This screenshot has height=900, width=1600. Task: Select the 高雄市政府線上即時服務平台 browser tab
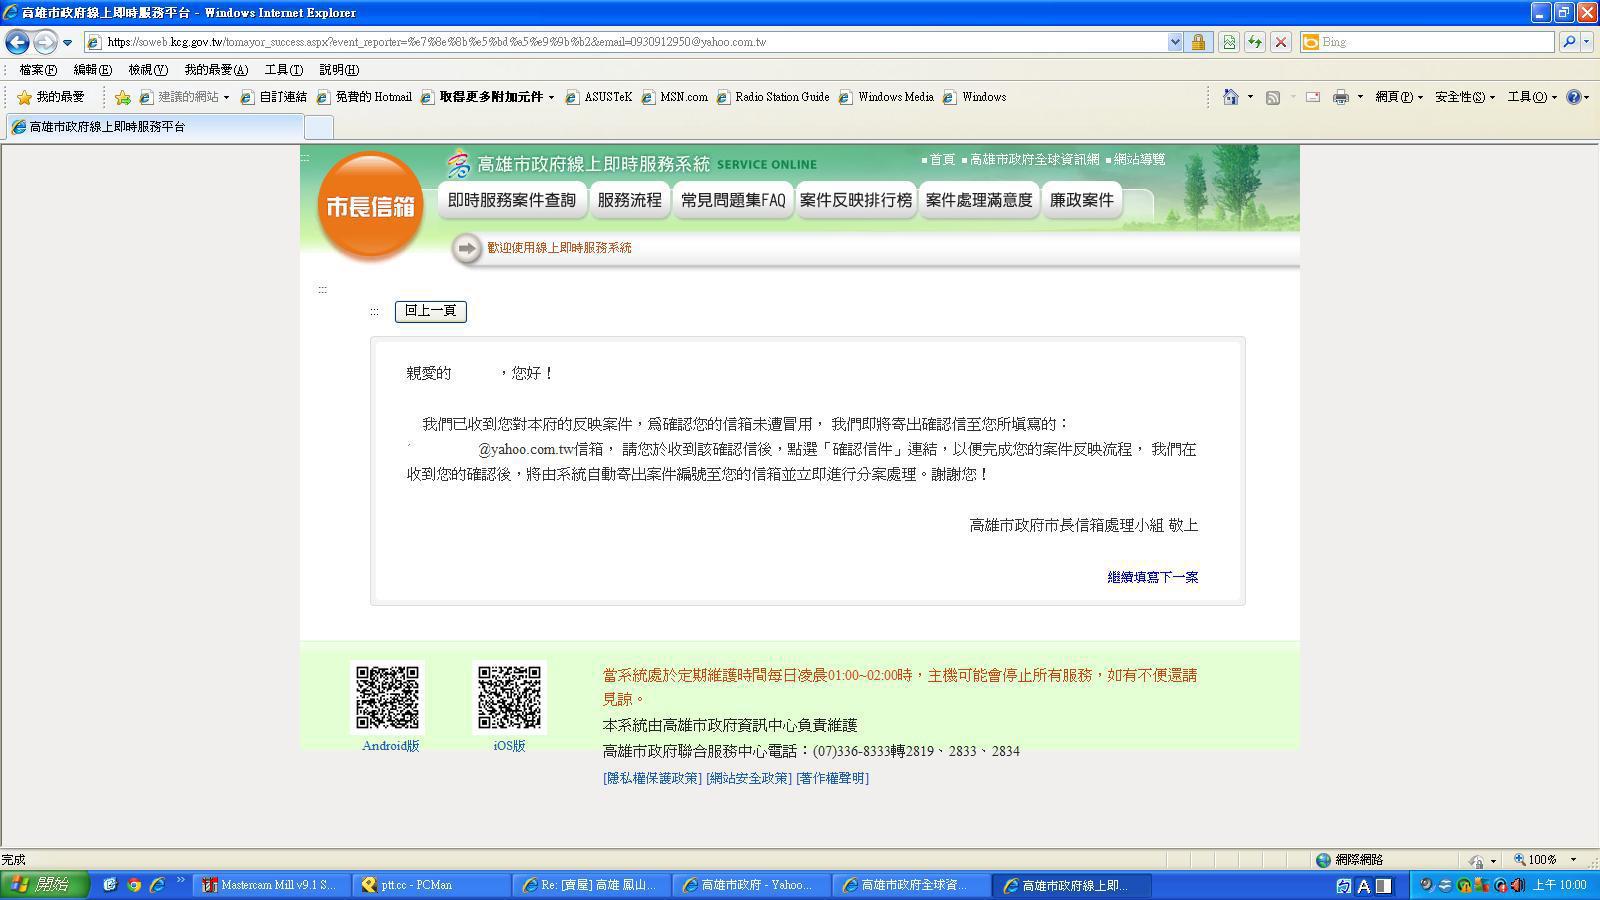pyautogui.click(x=153, y=127)
